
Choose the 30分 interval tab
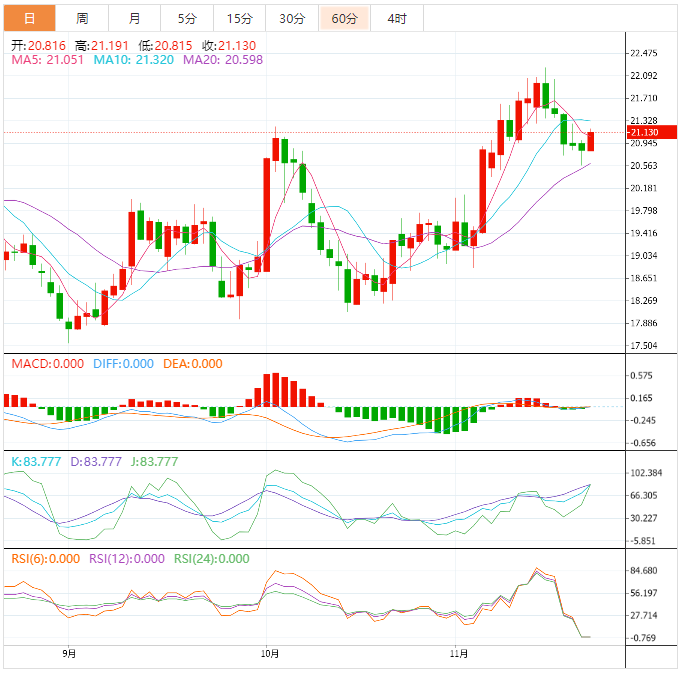pos(292,18)
